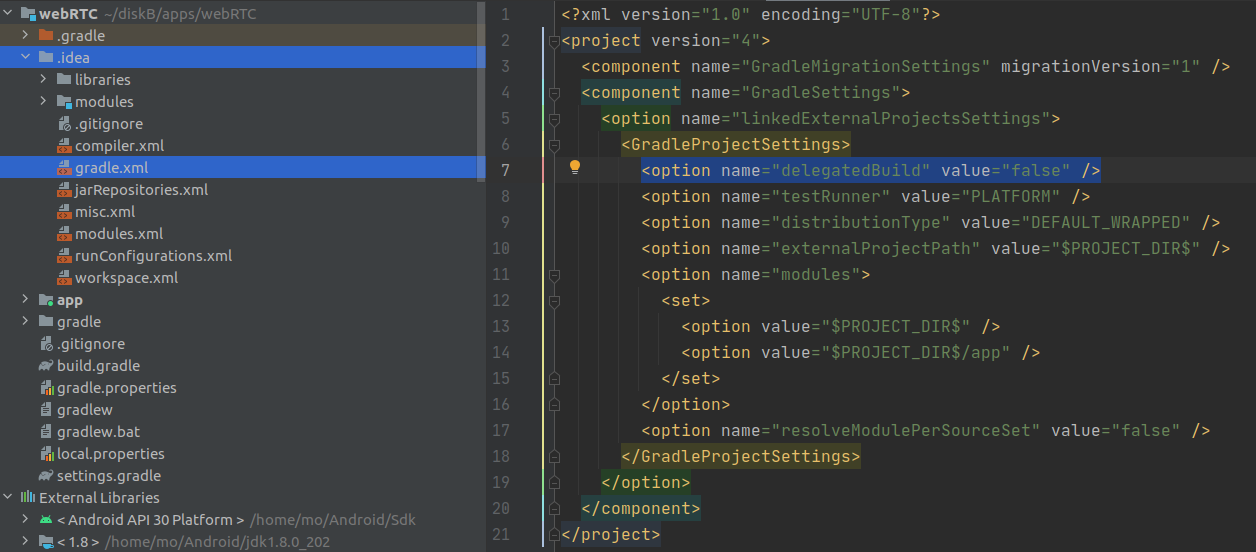
Task: Click the gradle.properties file icon
Action: [x=46, y=388]
